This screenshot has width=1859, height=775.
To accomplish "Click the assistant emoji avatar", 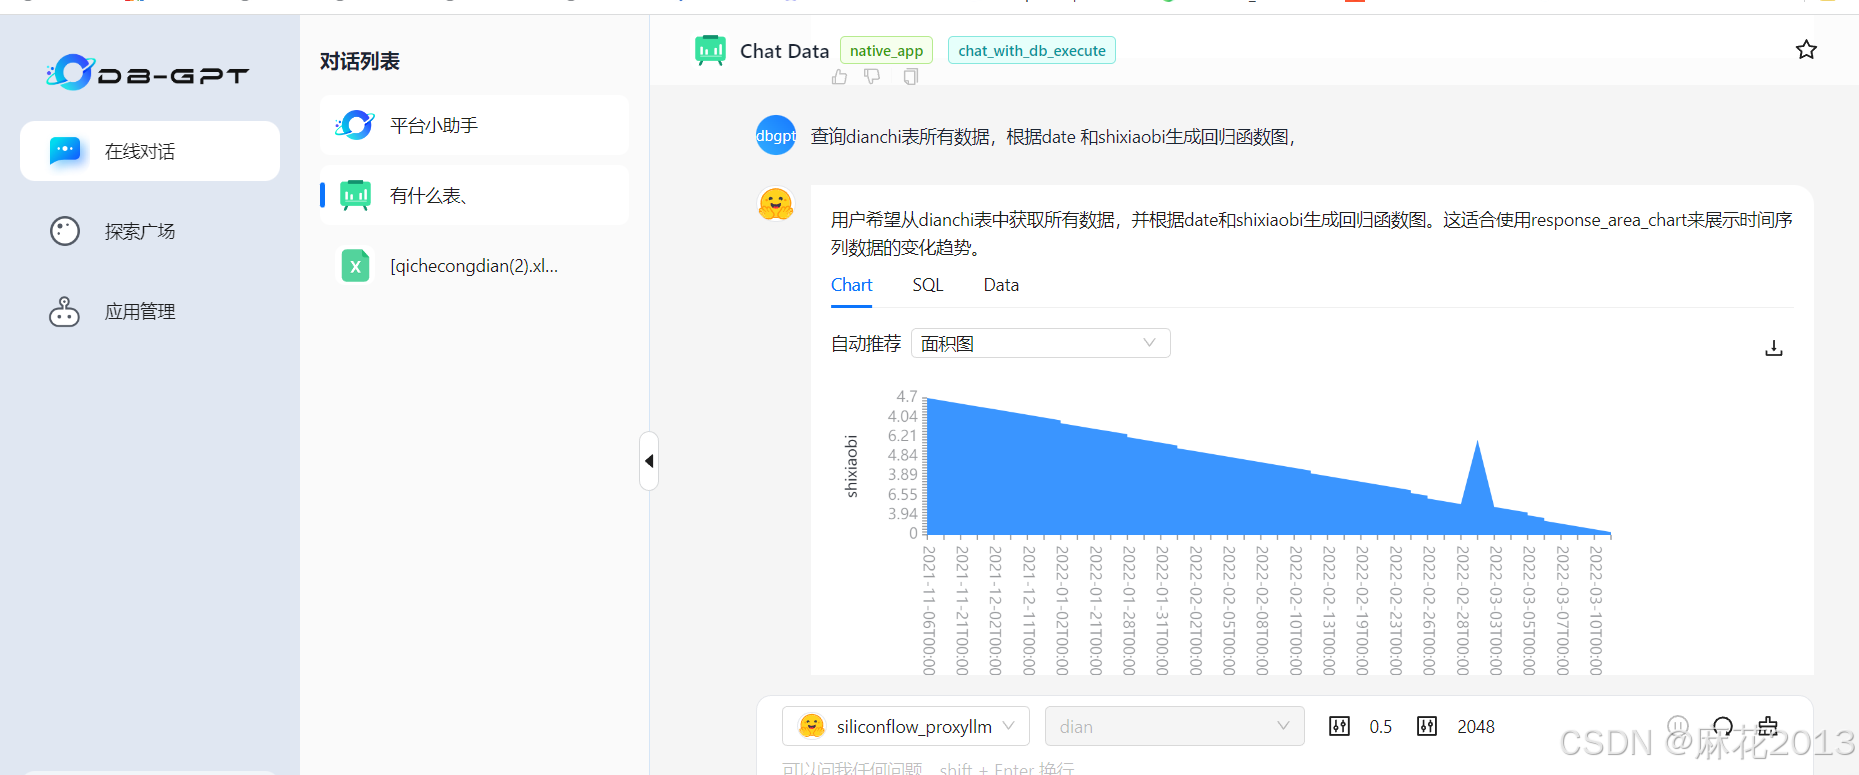I will point(776,204).
